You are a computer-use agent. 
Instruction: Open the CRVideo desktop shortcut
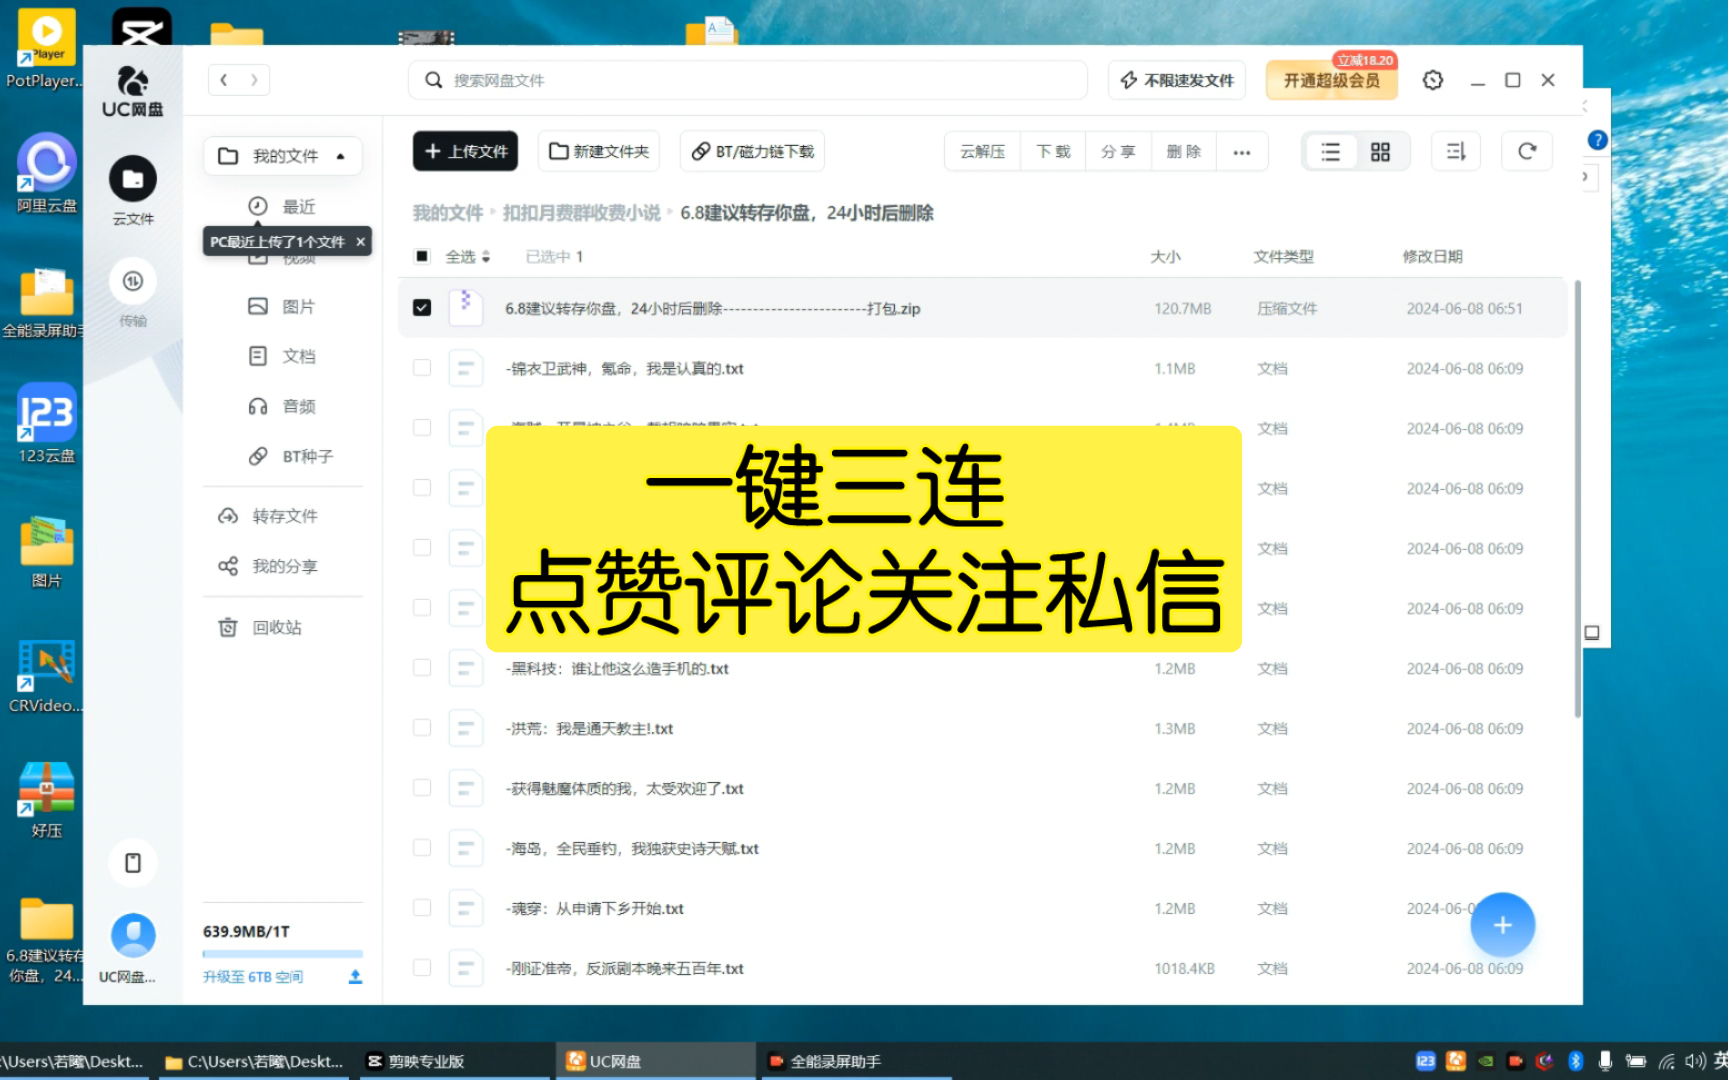[46, 675]
